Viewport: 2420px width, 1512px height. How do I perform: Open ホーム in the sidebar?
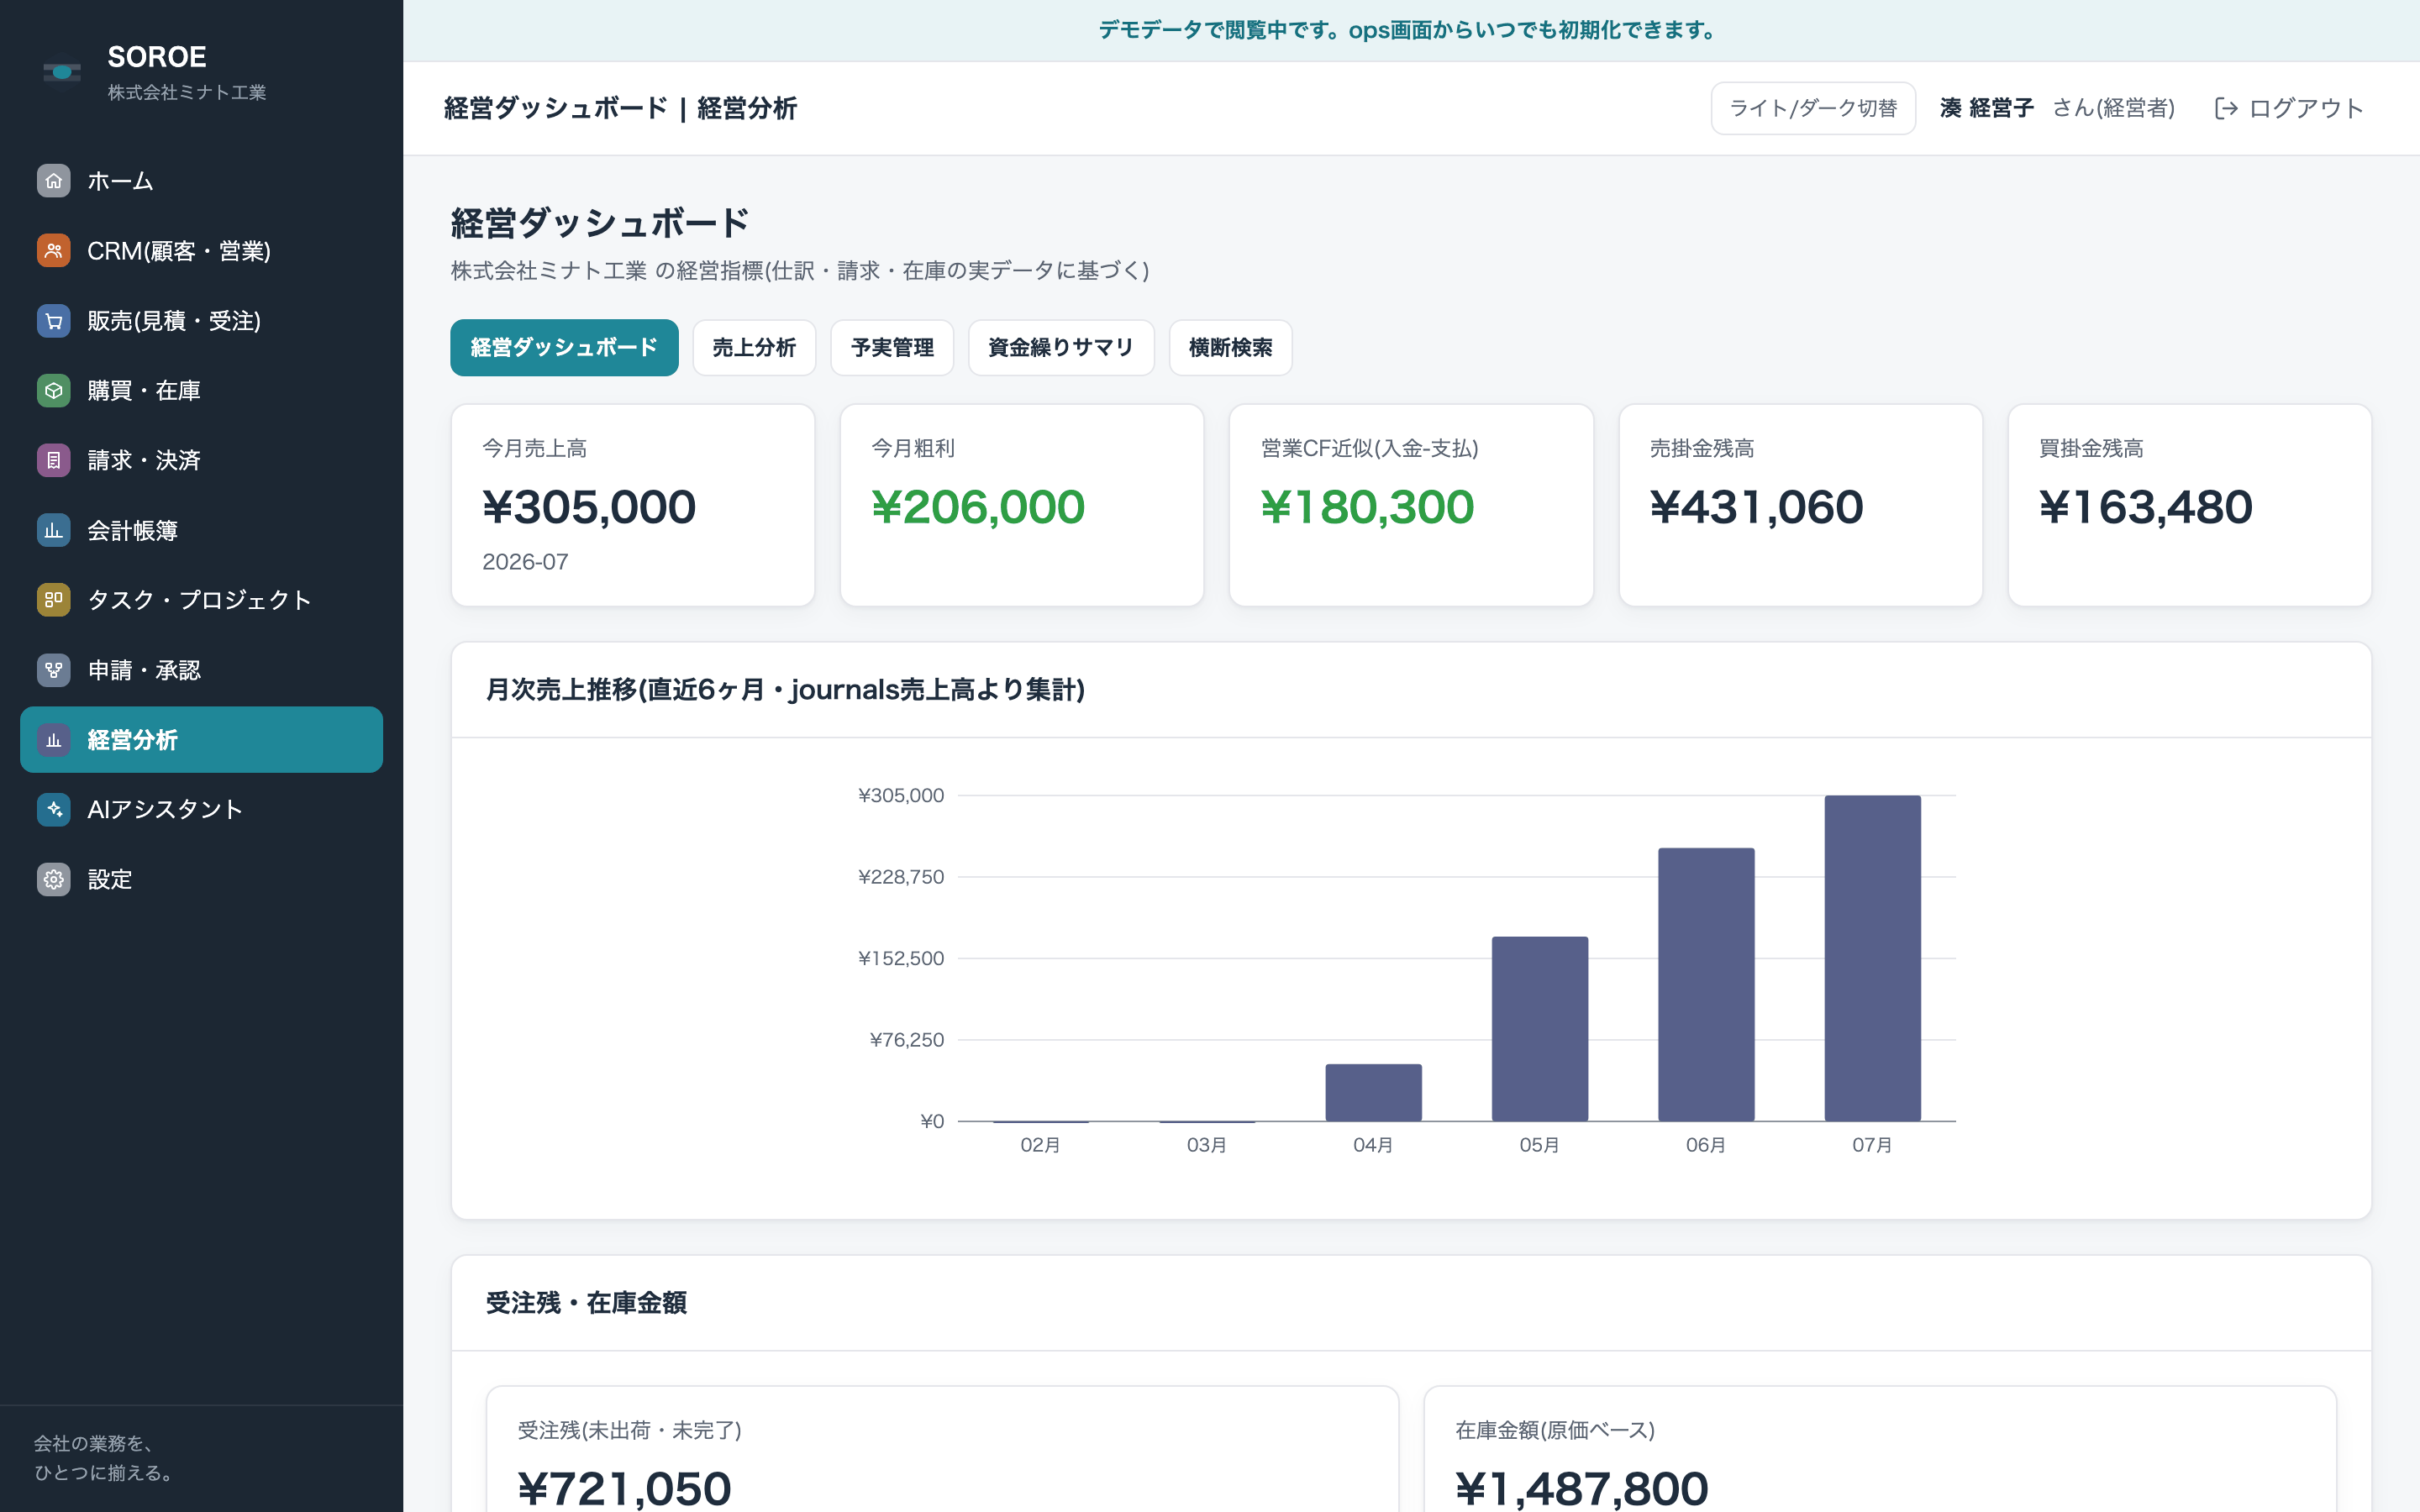201,181
